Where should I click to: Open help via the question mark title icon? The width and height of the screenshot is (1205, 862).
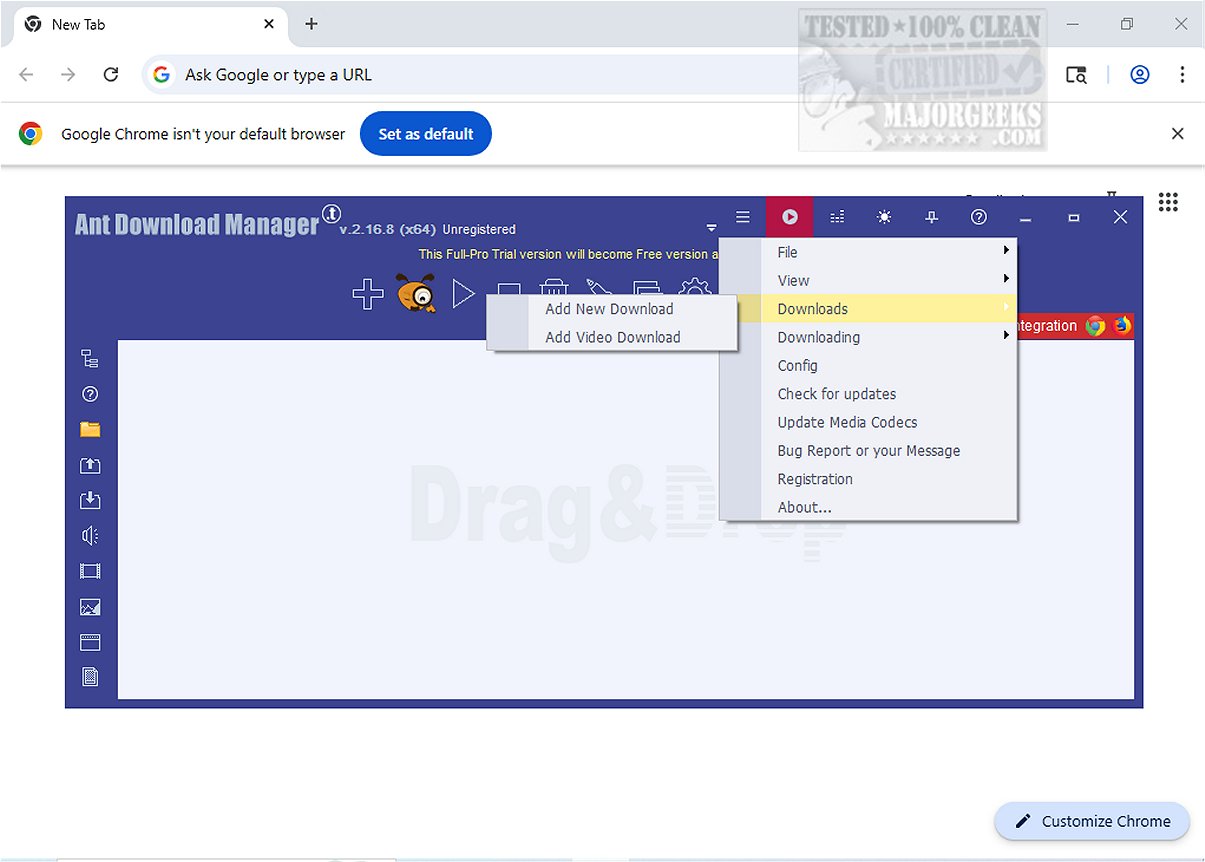(x=979, y=217)
